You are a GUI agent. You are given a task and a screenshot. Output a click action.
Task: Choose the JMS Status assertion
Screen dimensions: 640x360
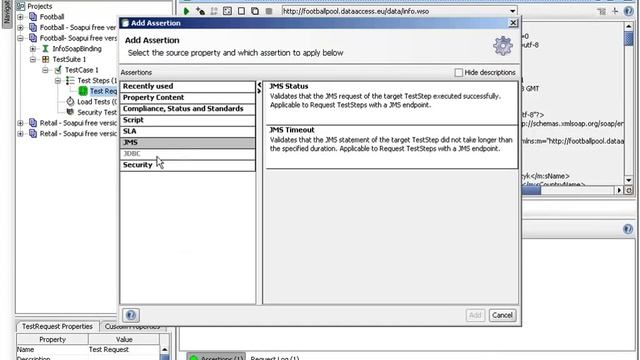tap(391, 103)
